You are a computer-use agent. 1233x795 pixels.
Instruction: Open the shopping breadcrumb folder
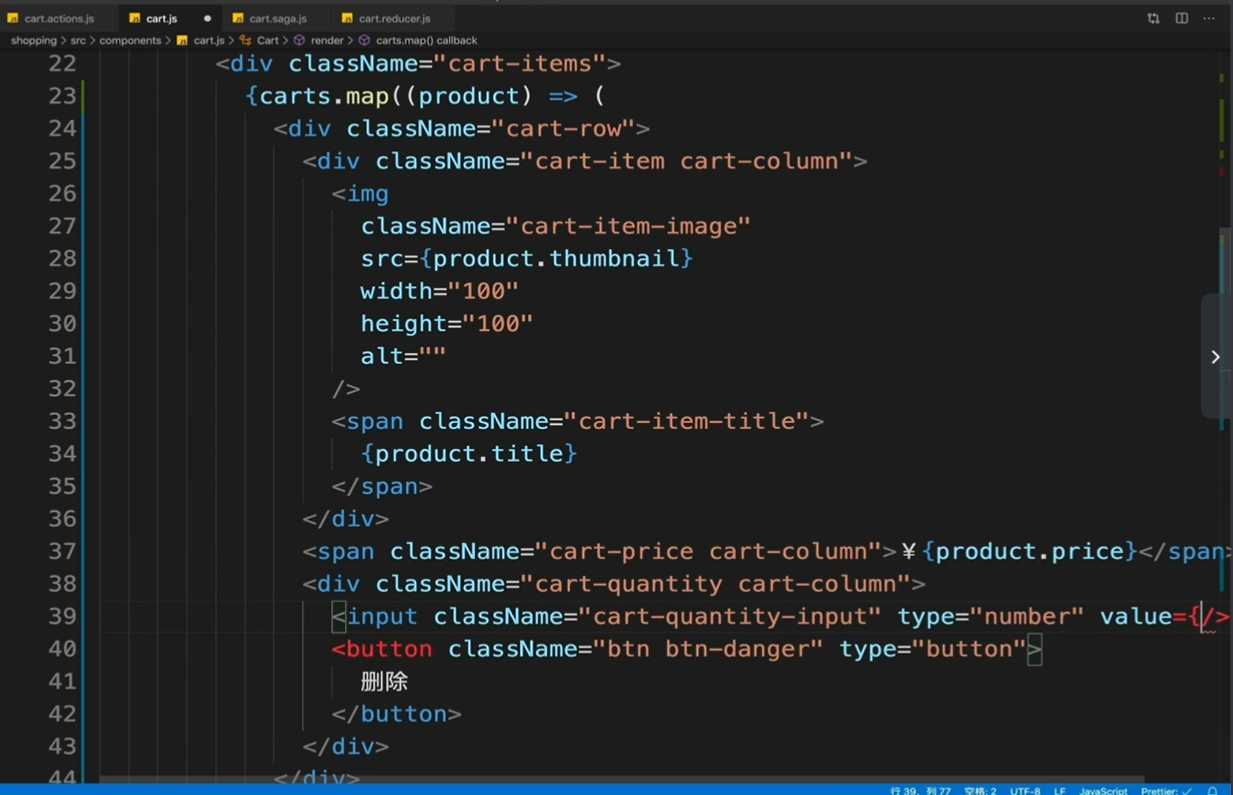[34, 40]
